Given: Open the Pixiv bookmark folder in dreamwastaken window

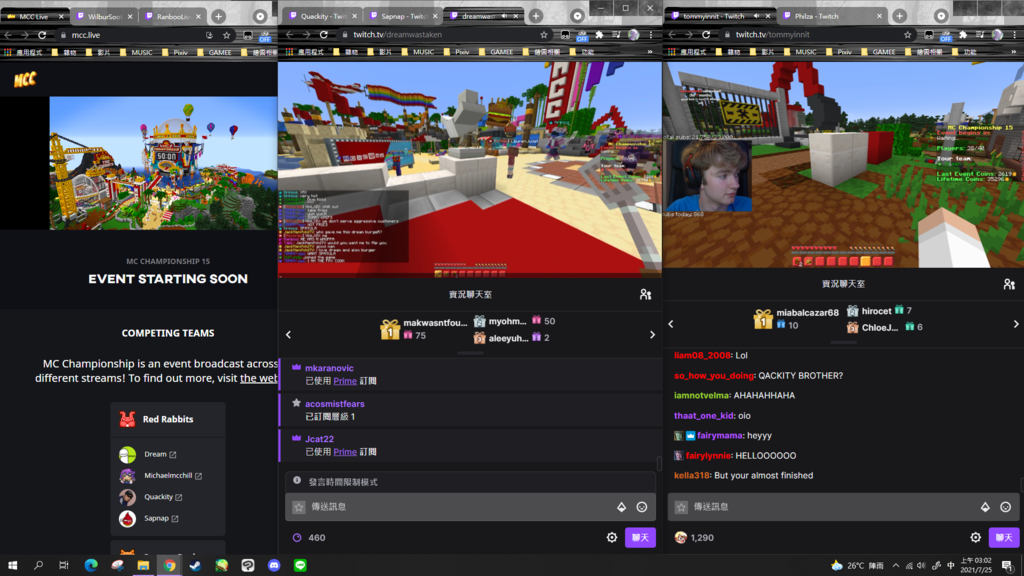Looking at the screenshot, I should (x=456, y=52).
